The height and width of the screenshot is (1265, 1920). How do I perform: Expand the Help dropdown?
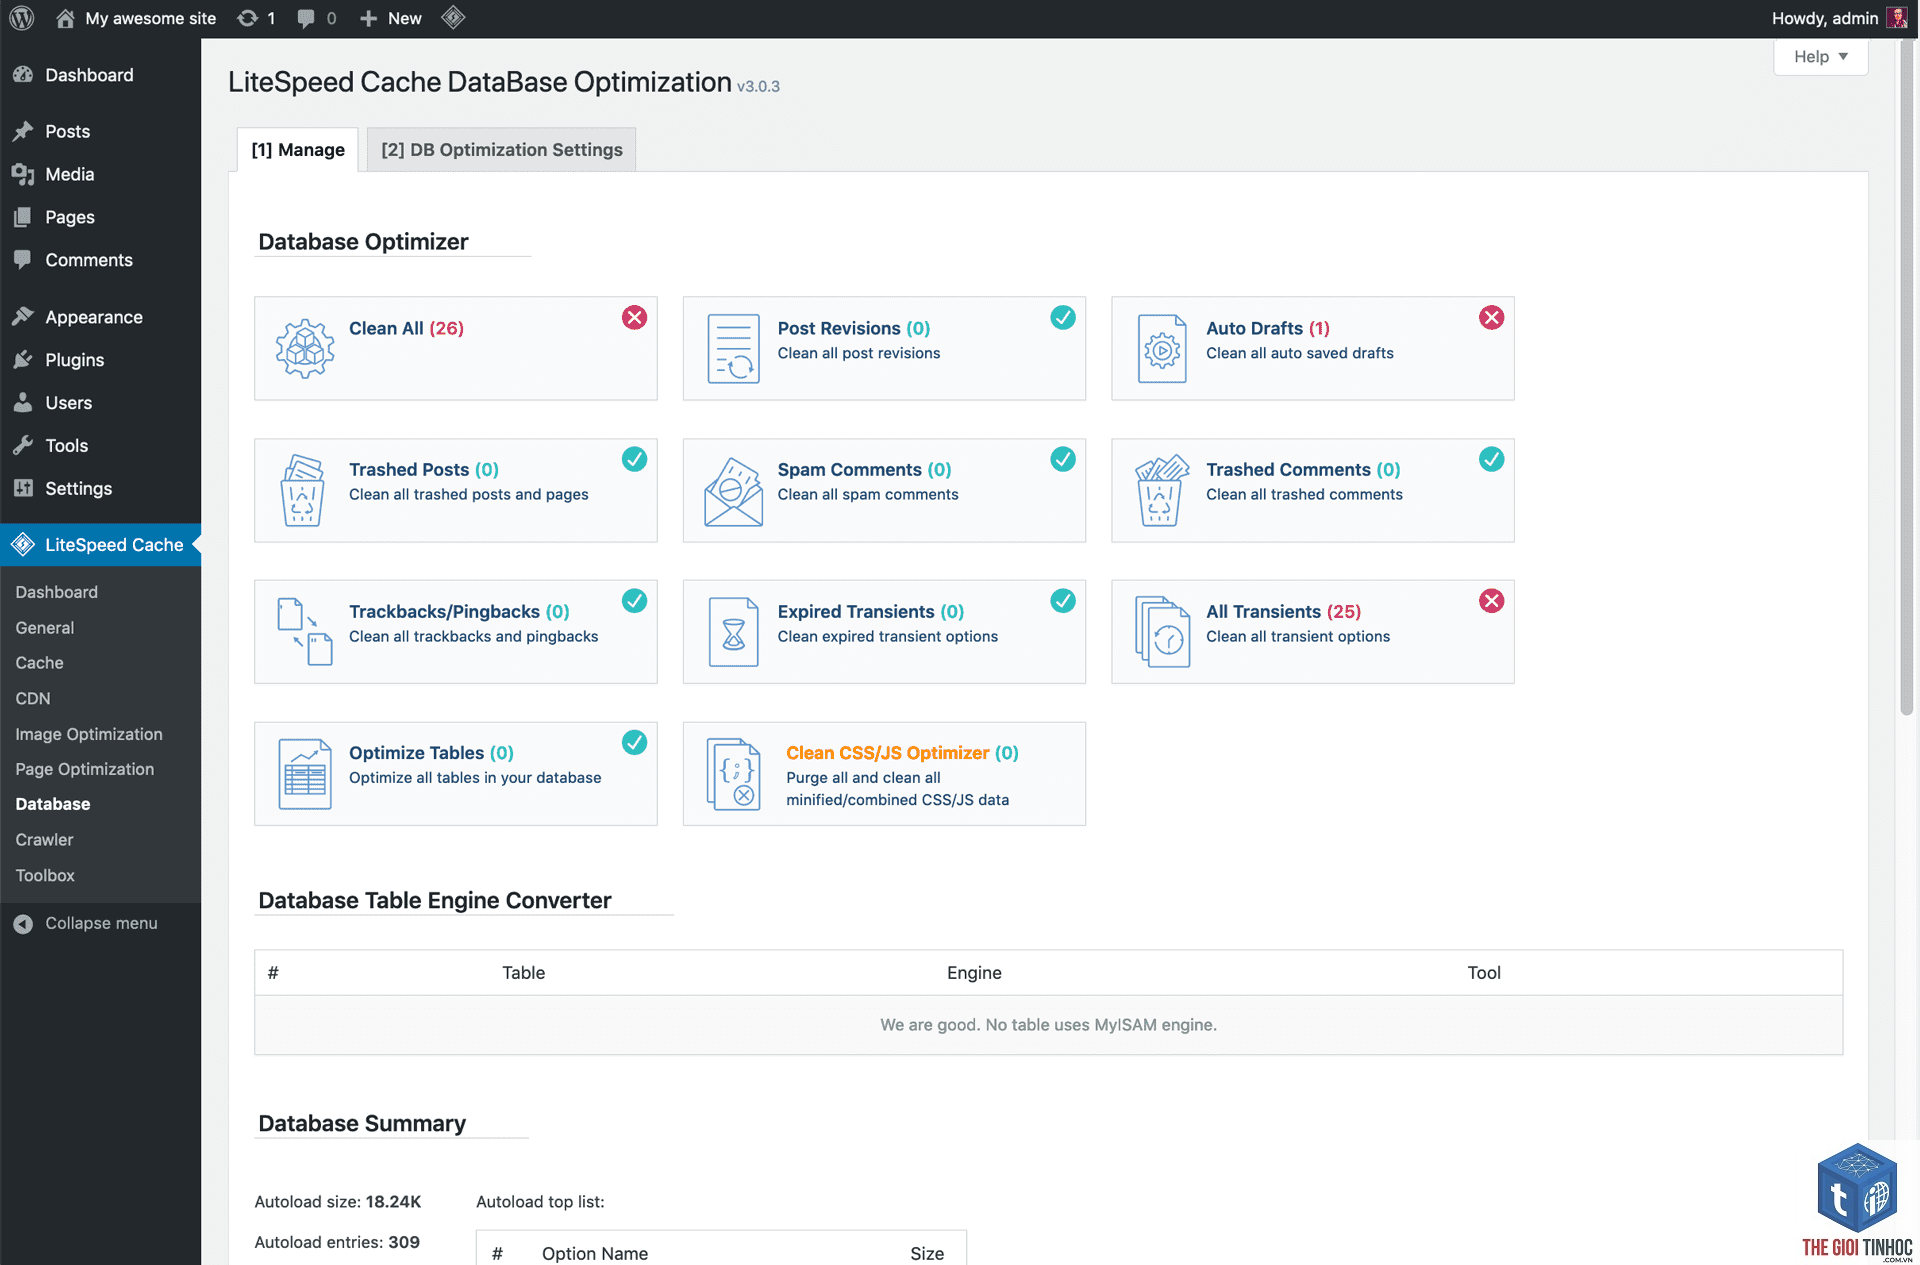1820,57
